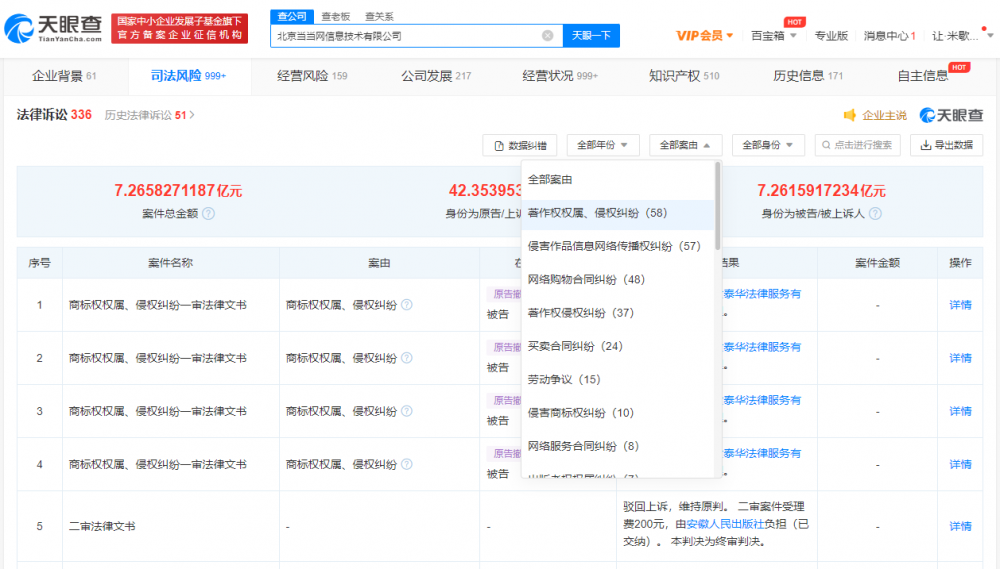Switch to the 知识产权 tab
1000x569 pixels.
(x=684, y=76)
